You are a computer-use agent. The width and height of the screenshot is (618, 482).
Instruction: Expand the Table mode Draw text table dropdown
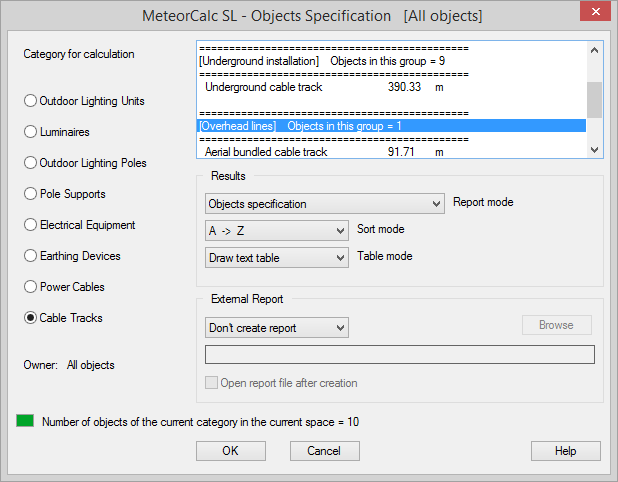(x=277, y=258)
